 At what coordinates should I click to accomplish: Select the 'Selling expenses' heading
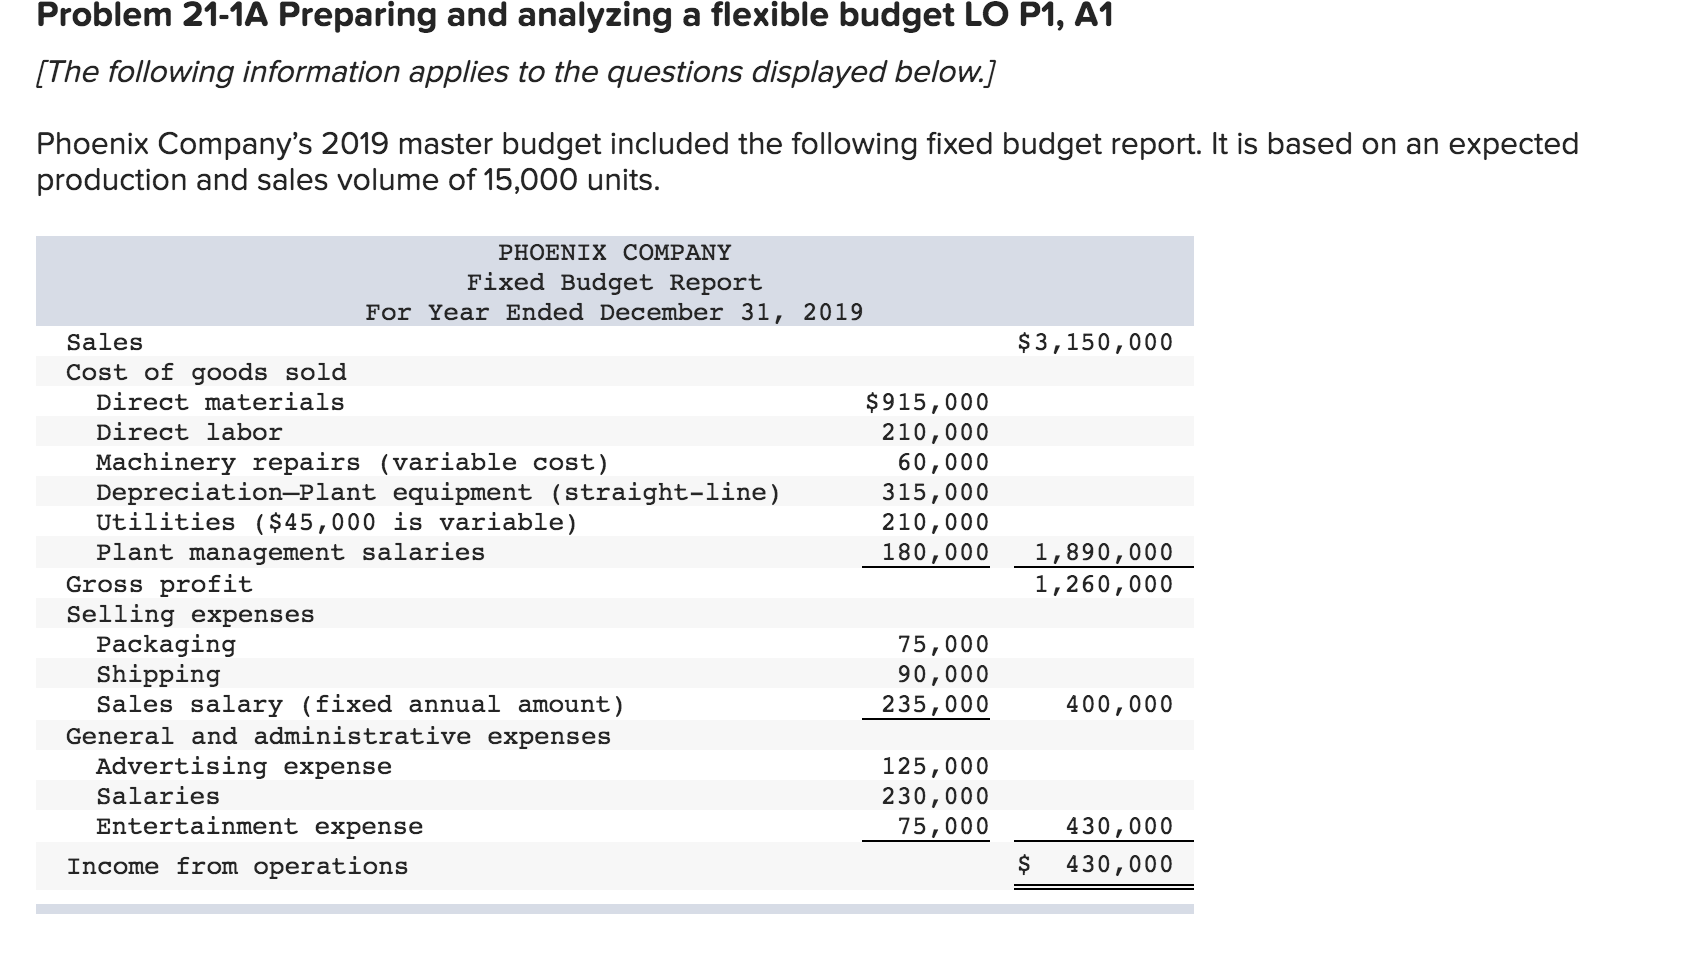point(190,615)
